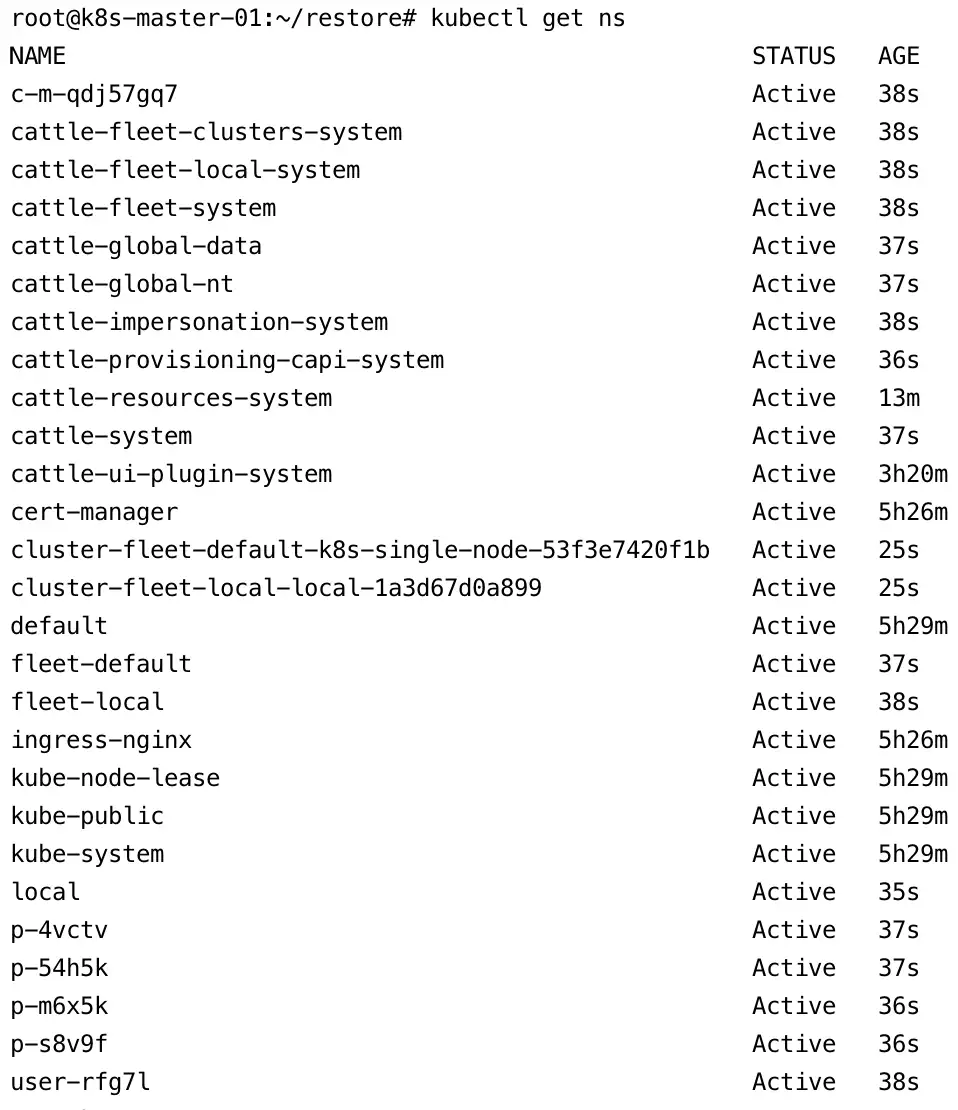
Task: Click the STATUS column header
Action: pyautogui.click(x=793, y=56)
